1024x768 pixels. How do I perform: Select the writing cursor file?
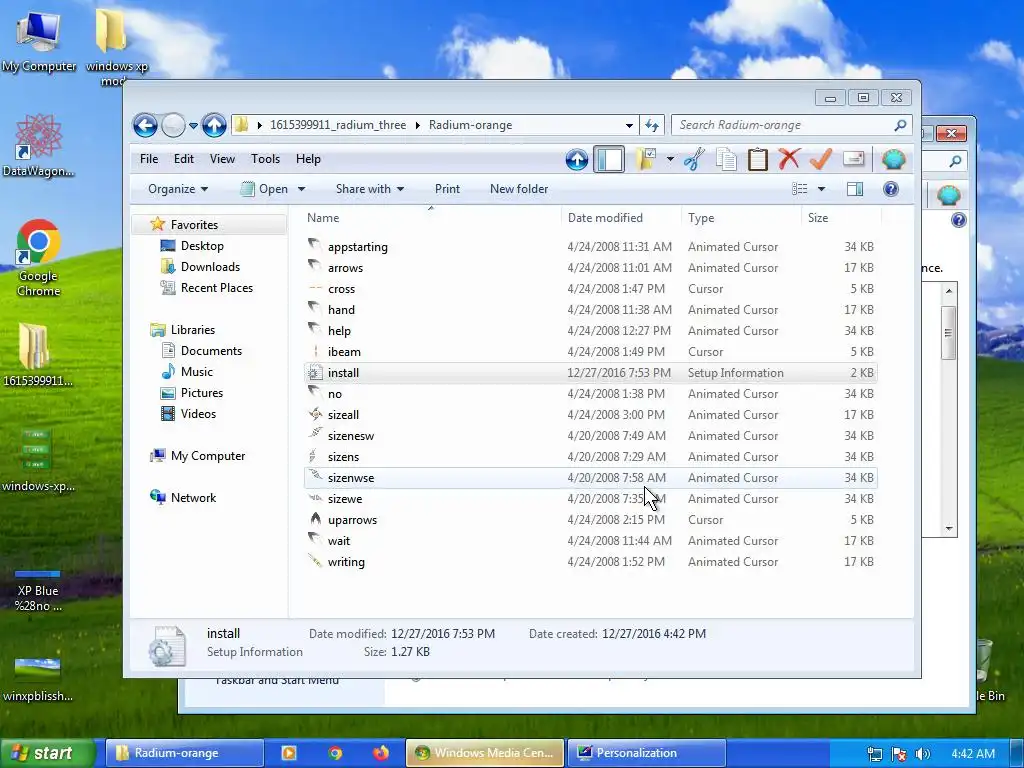(590, 562)
